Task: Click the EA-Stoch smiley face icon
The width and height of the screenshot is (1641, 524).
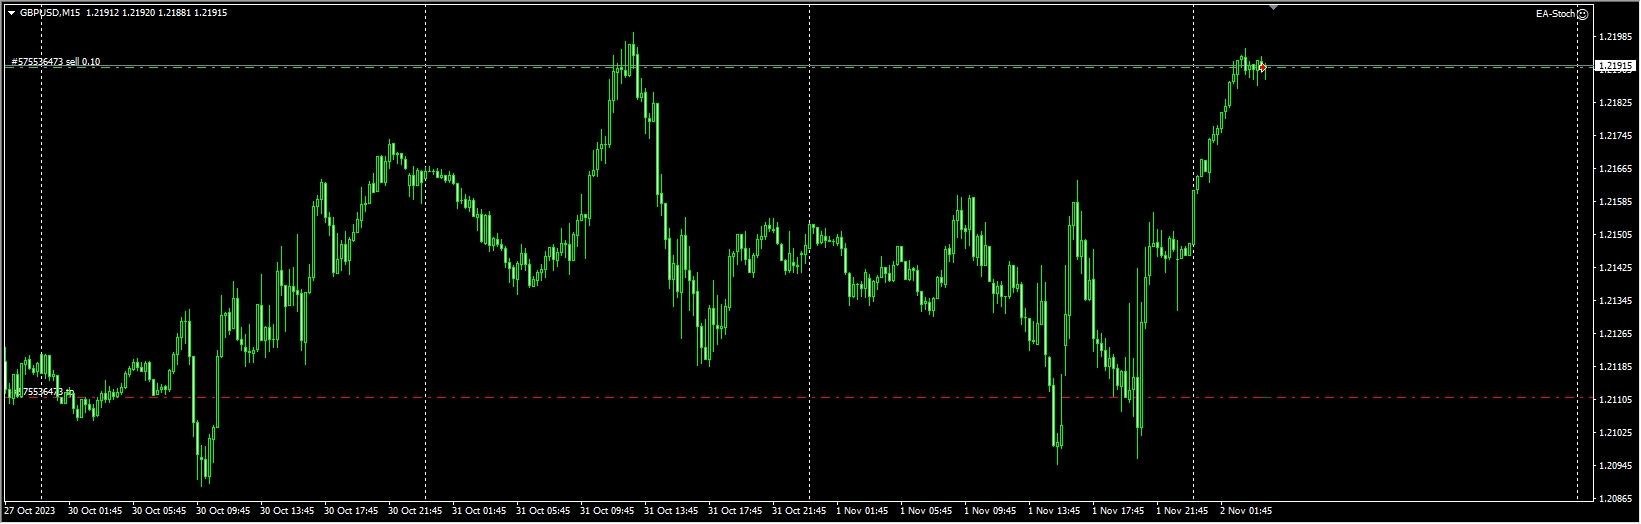Action: [1582, 14]
